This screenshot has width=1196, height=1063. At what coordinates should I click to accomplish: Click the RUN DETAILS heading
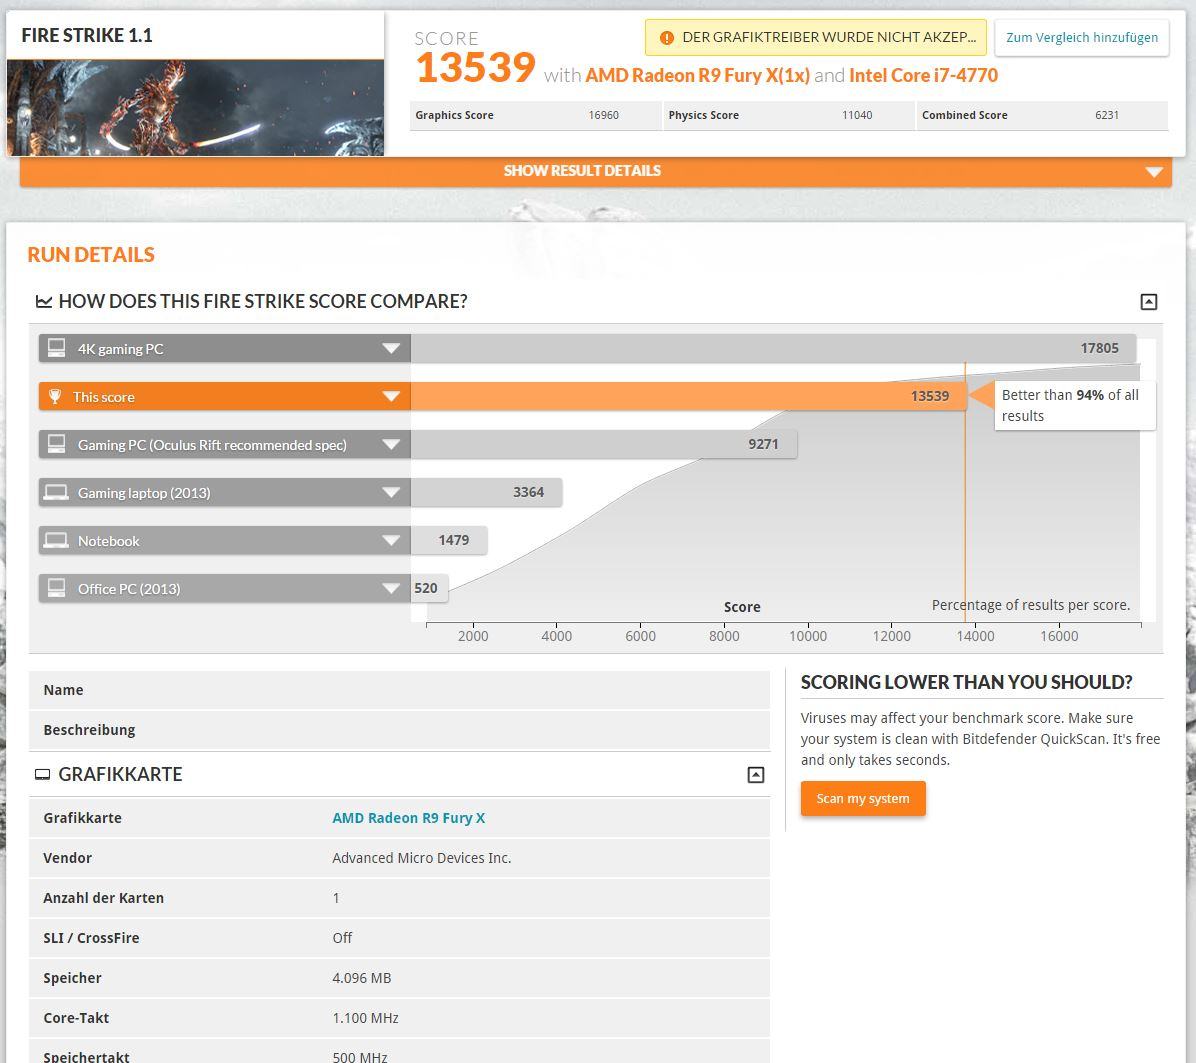[91, 255]
